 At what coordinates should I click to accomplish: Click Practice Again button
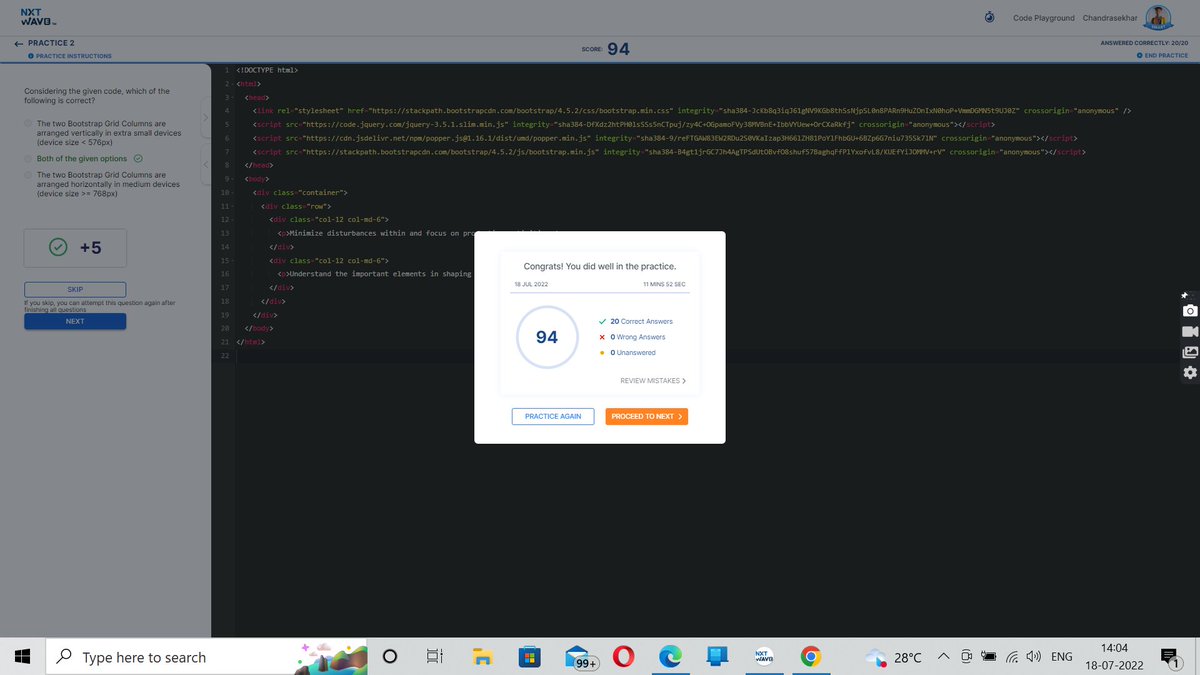(x=553, y=416)
